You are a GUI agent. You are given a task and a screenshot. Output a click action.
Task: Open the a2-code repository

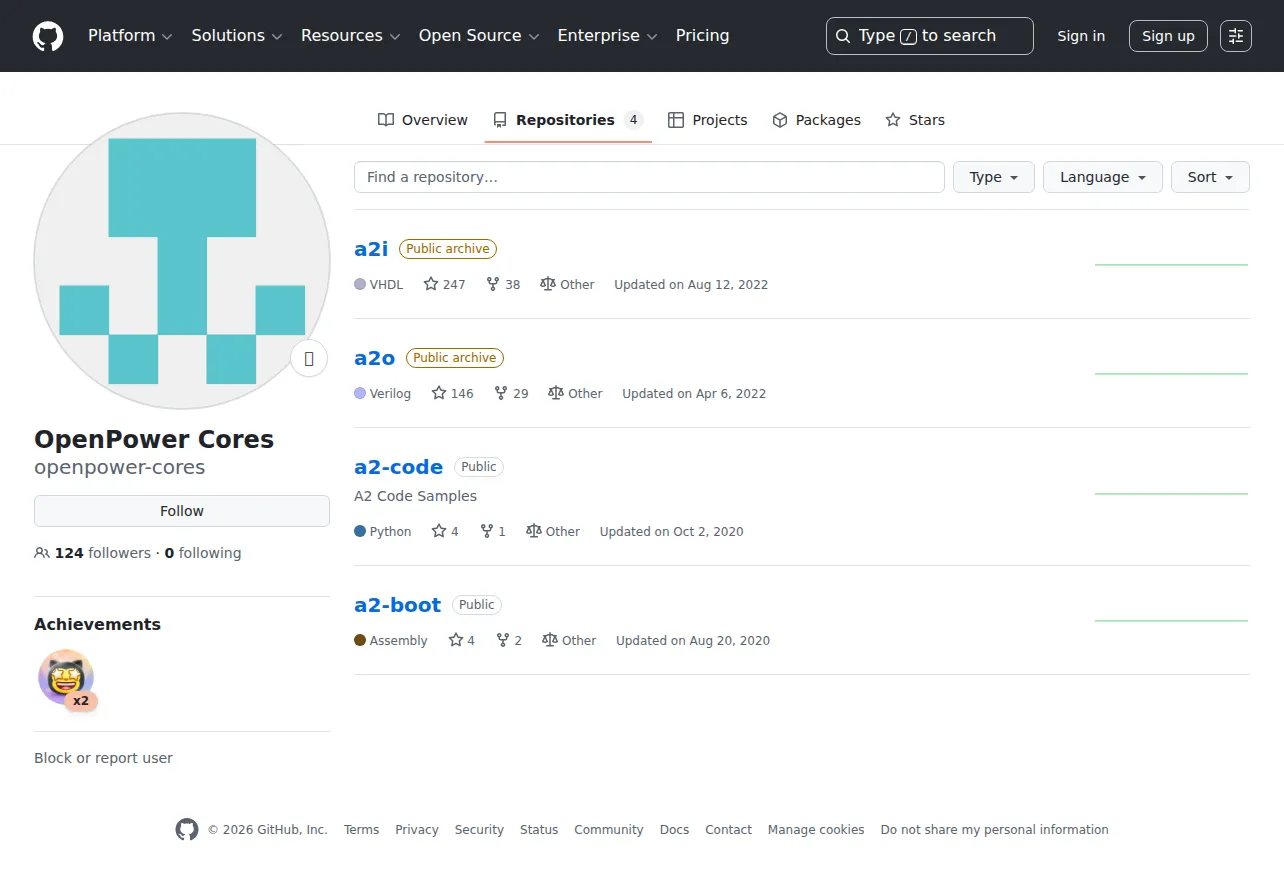399,467
